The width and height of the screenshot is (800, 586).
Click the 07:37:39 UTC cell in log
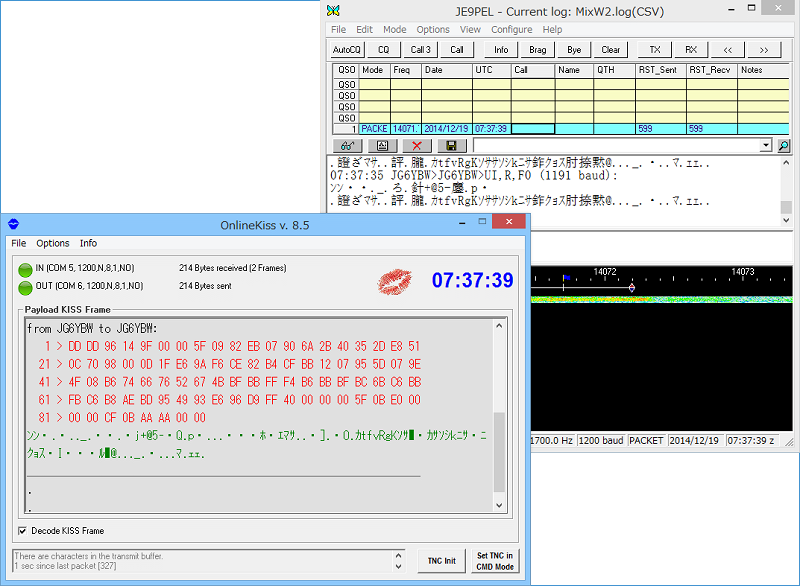point(491,129)
